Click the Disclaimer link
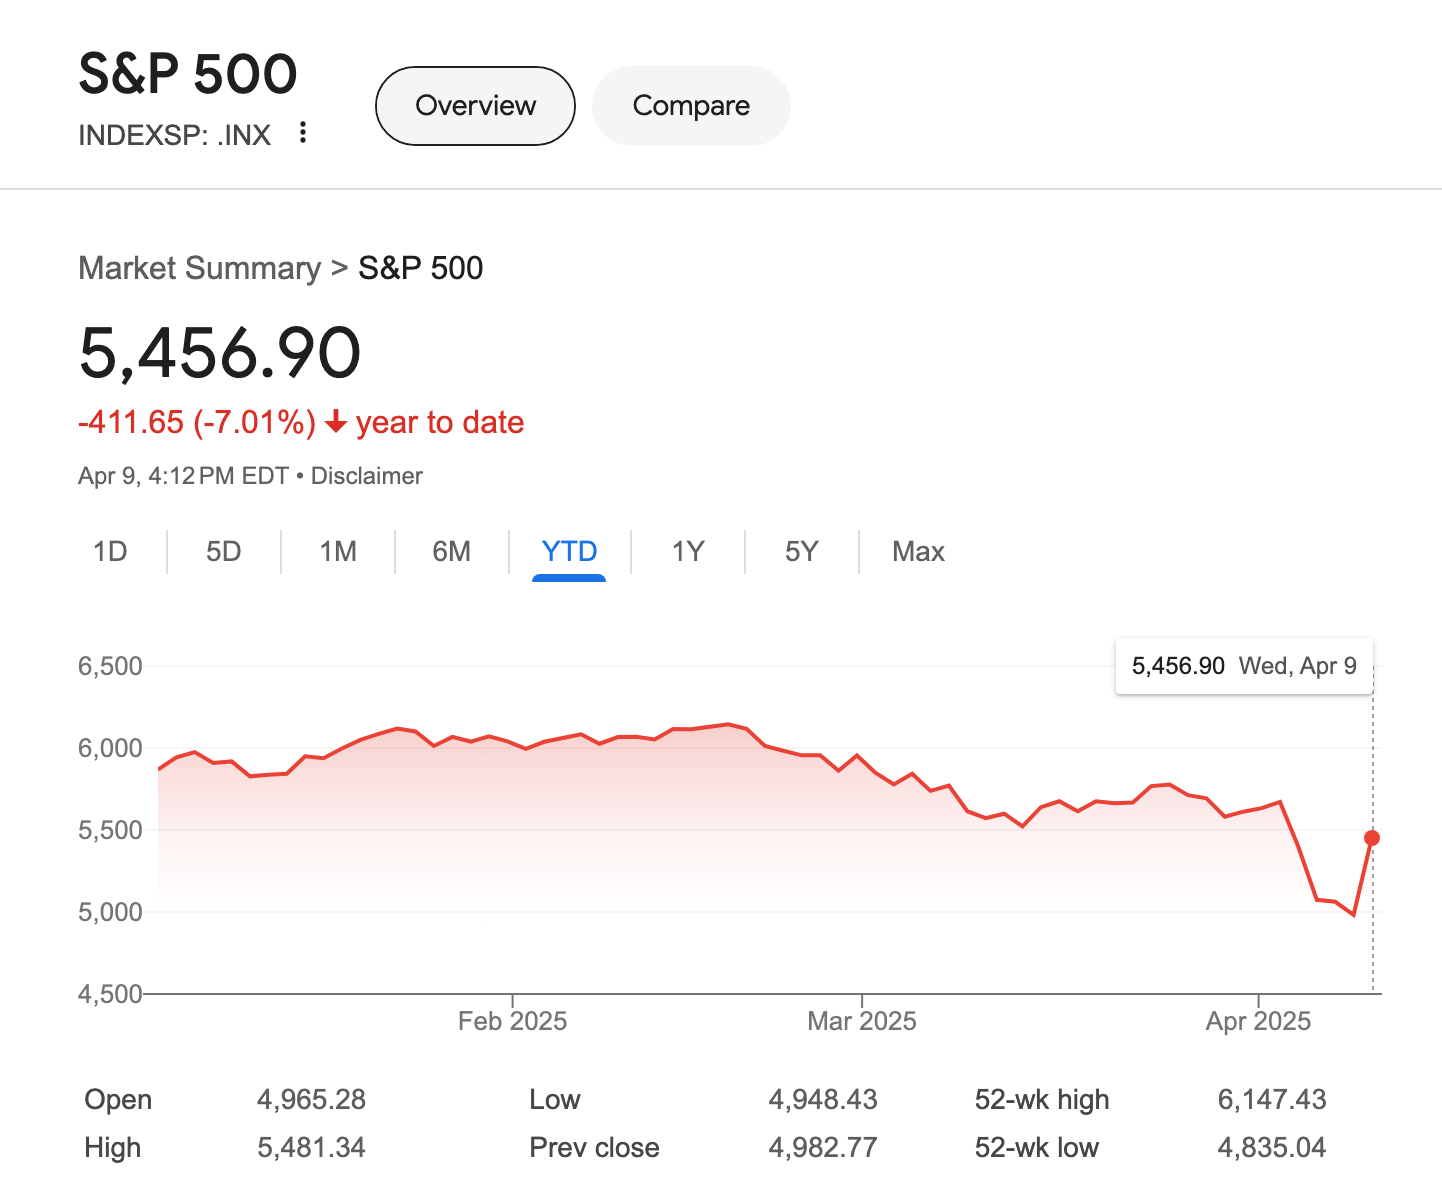Image resolution: width=1442 pixels, height=1202 pixels. (x=366, y=475)
